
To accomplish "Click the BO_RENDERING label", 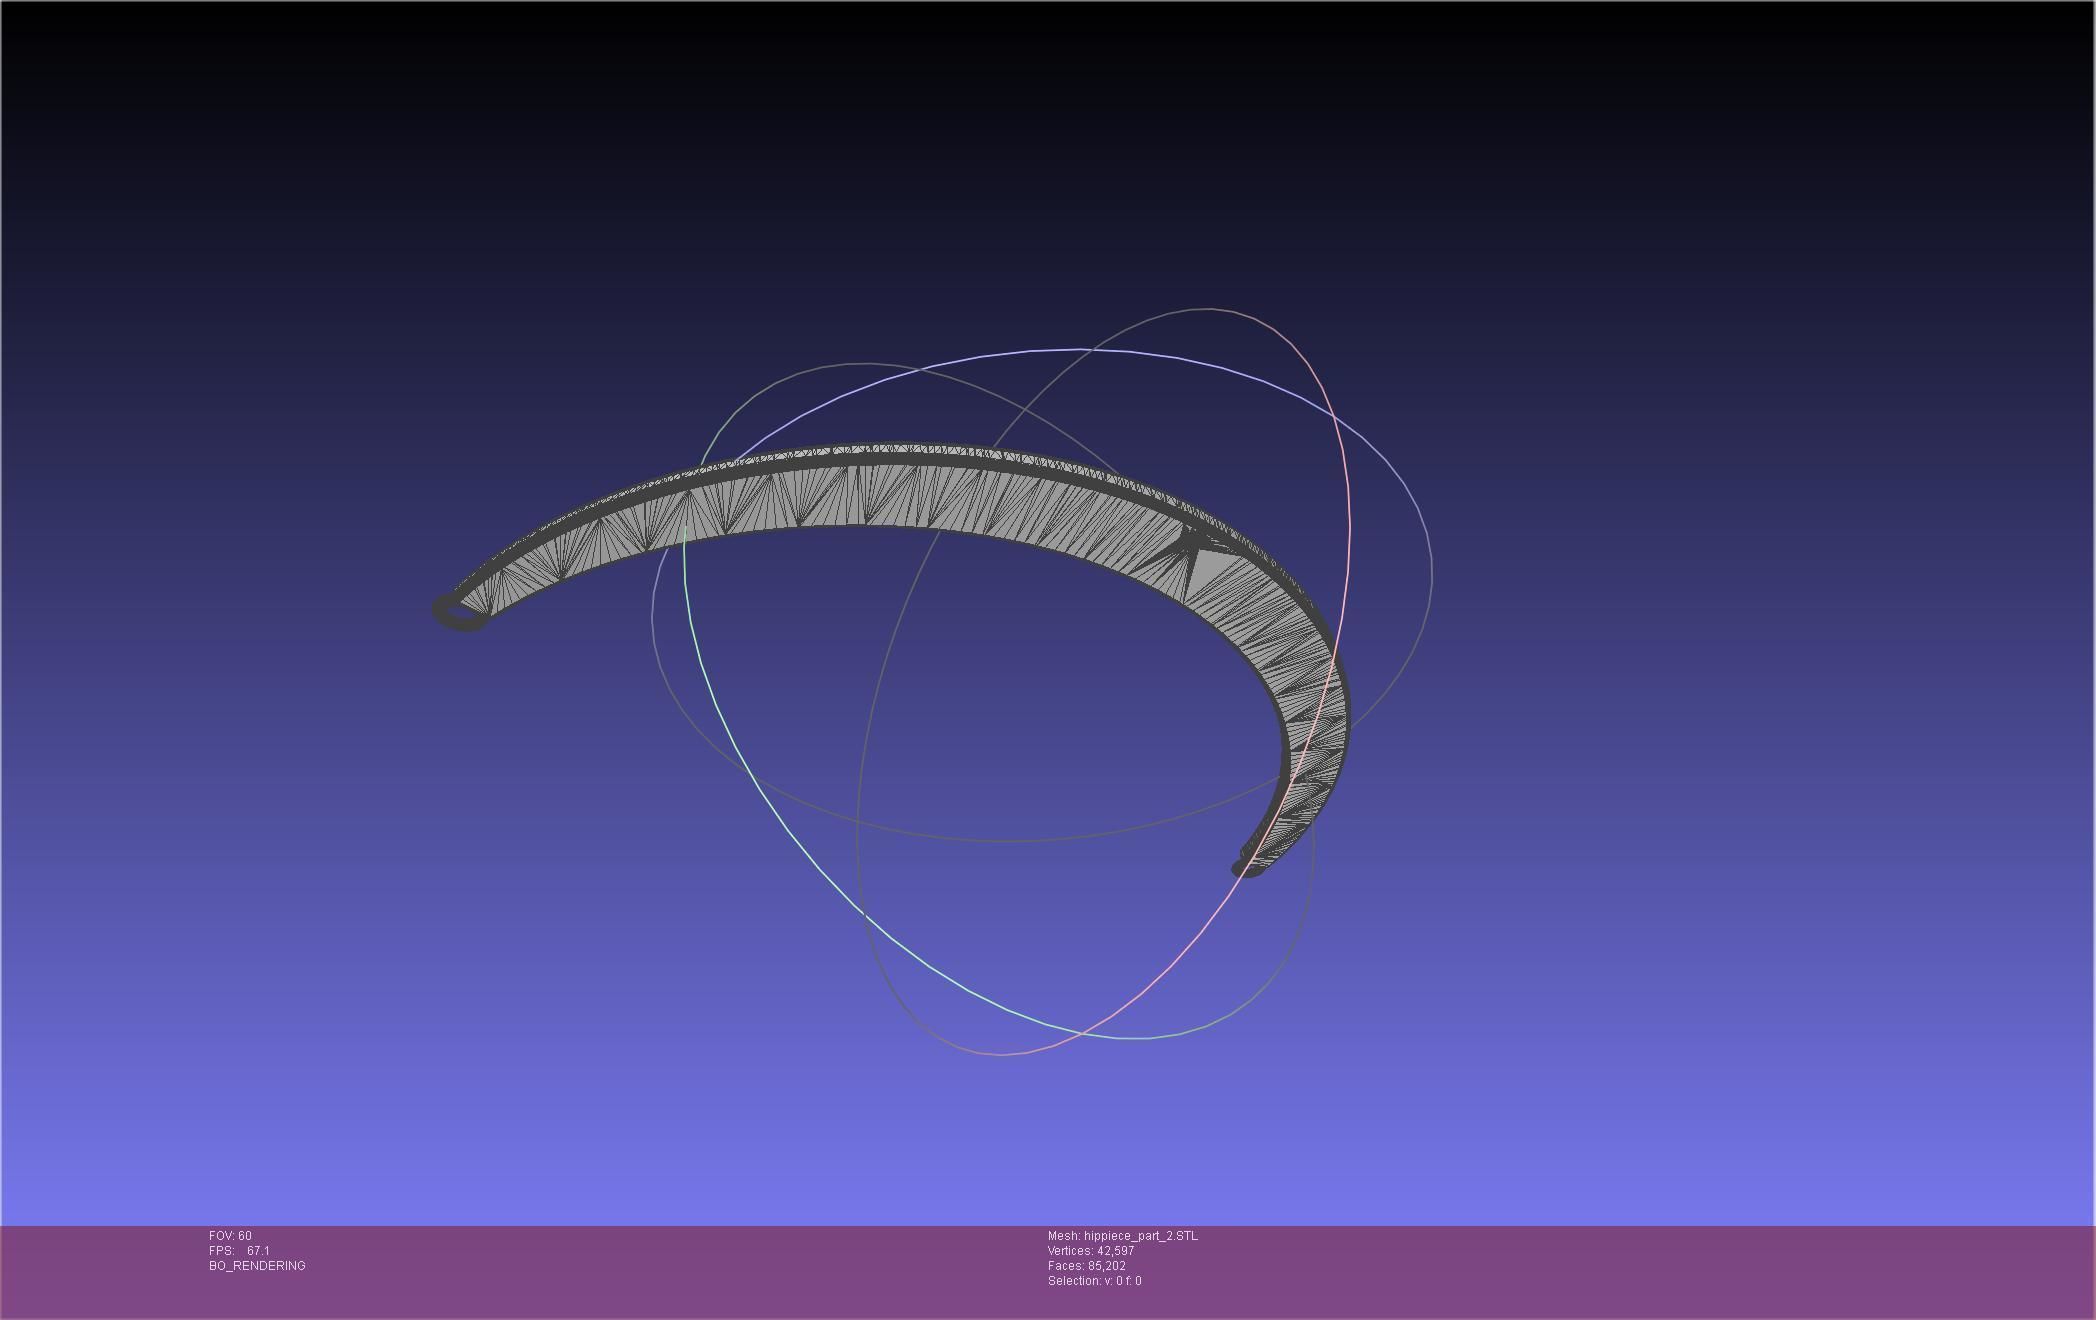I will pyautogui.click(x=257, y=1266).
